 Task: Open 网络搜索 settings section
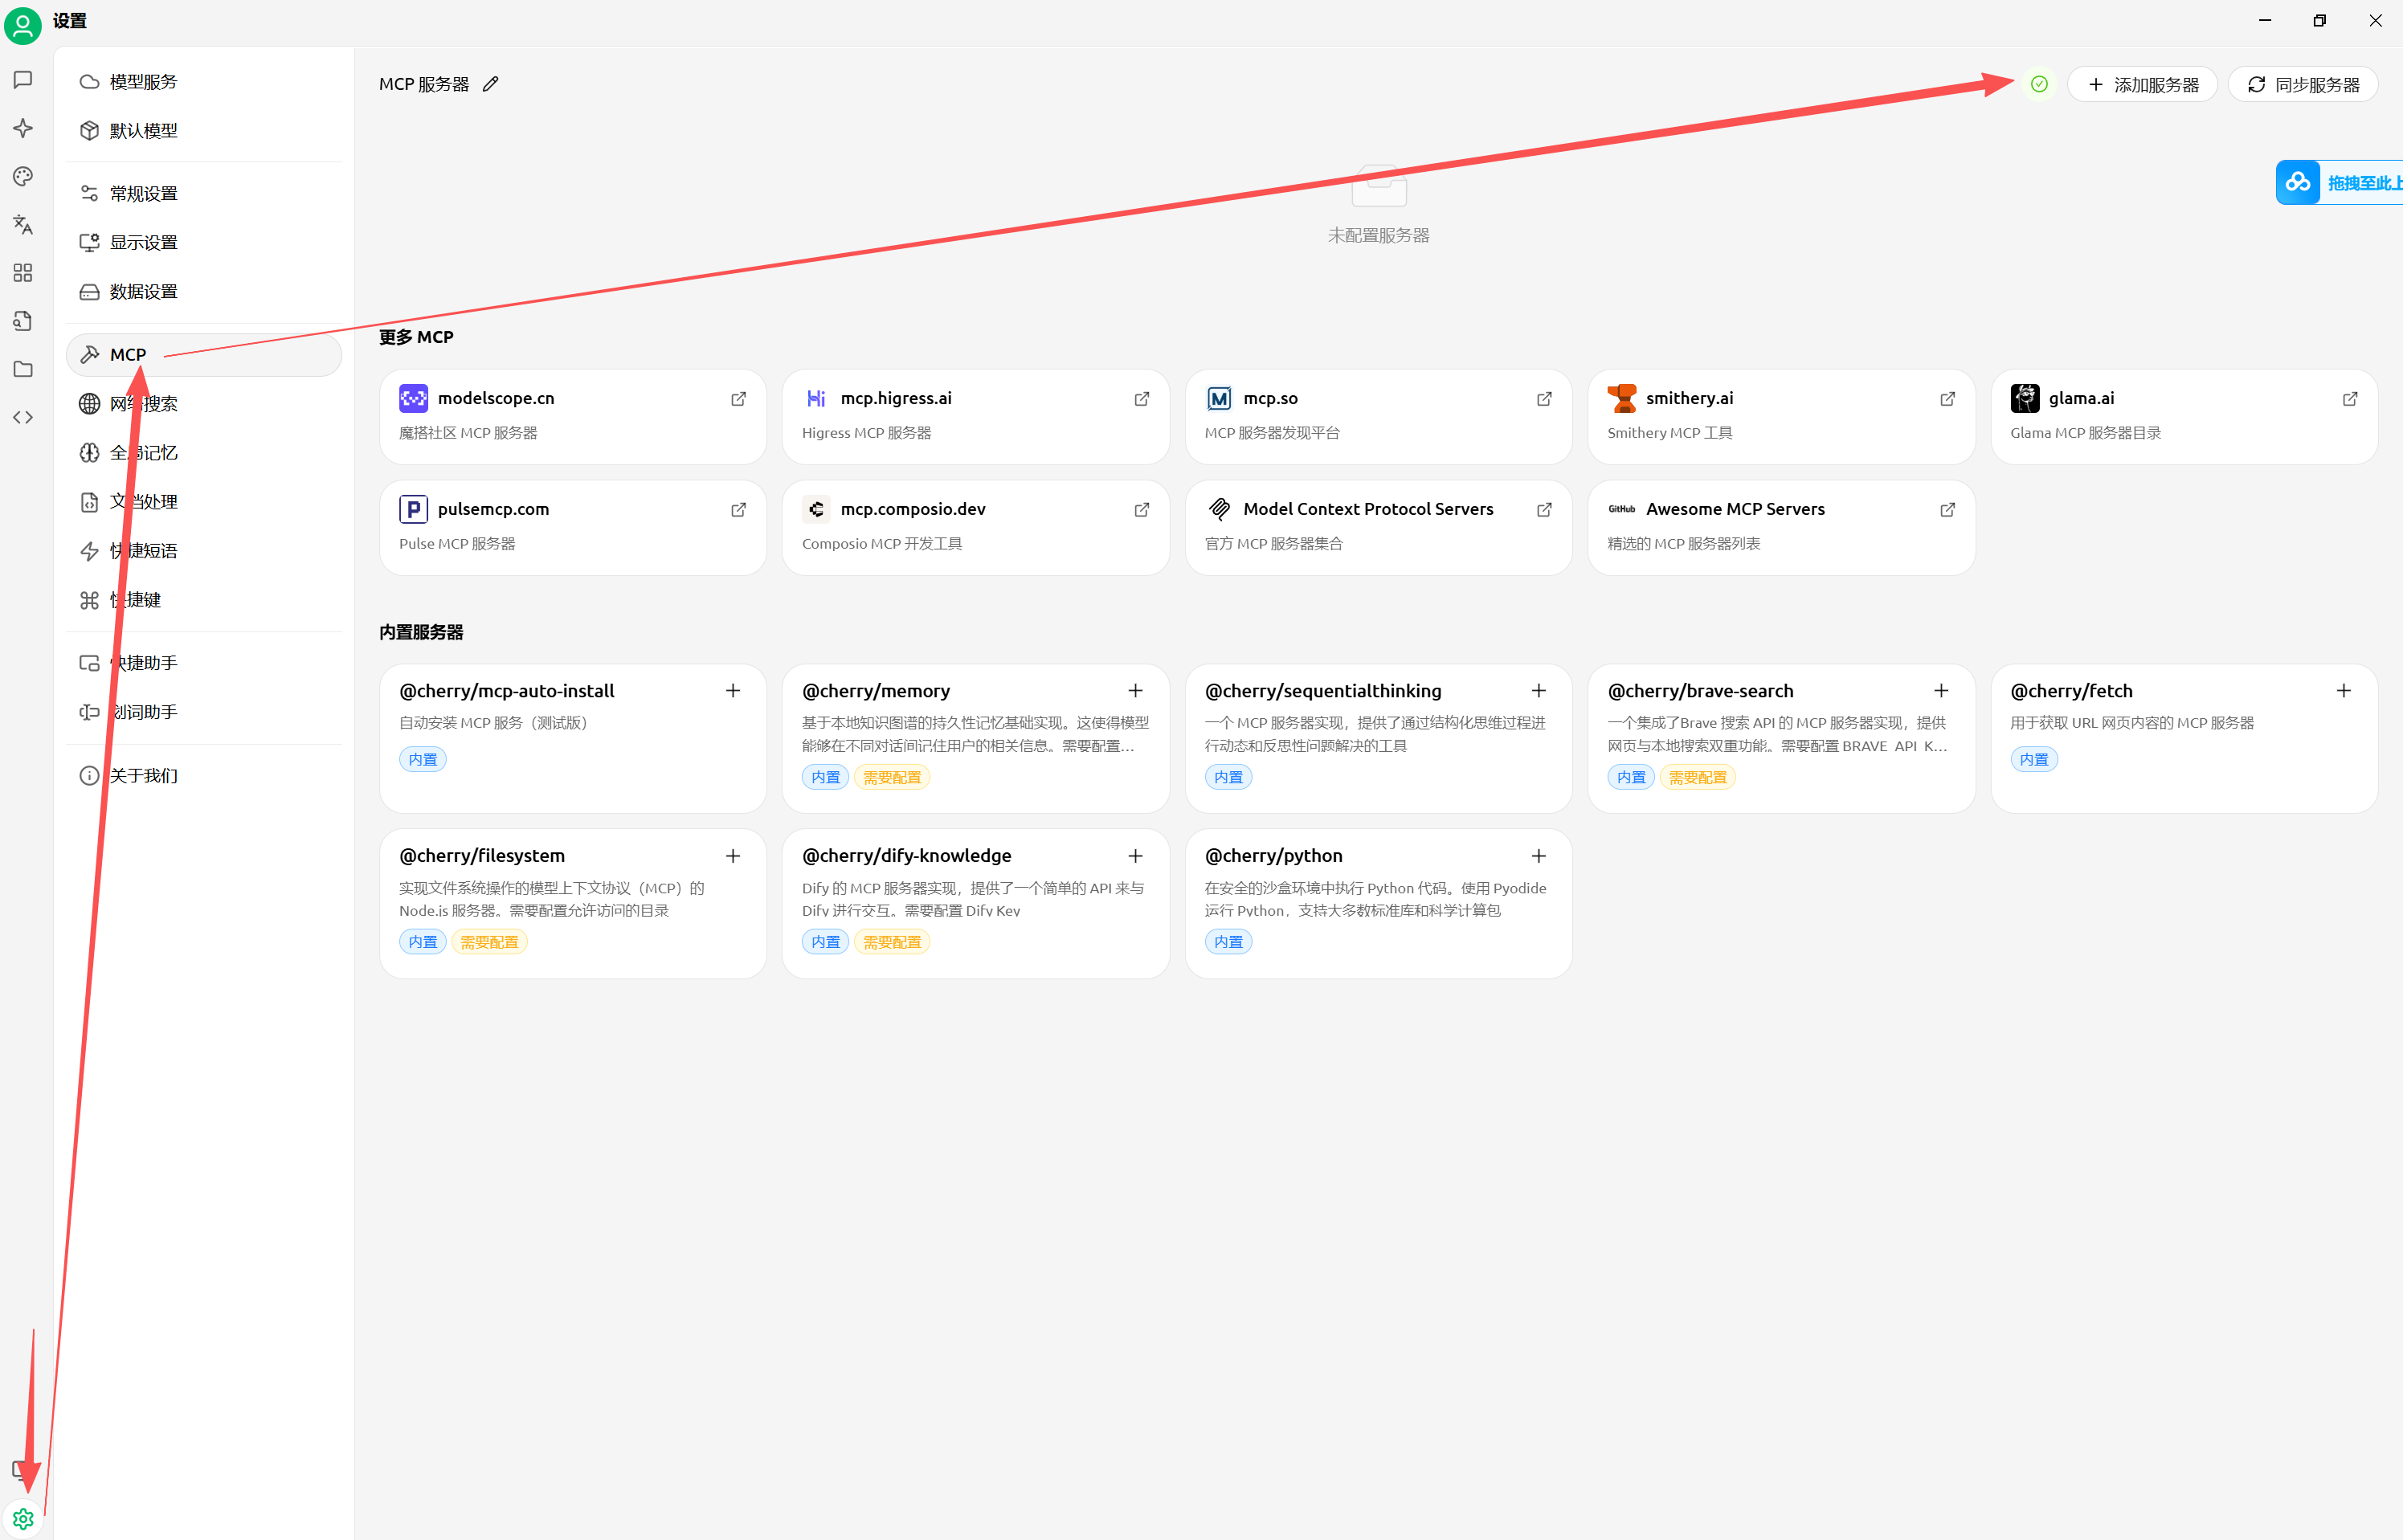point(204,404)
